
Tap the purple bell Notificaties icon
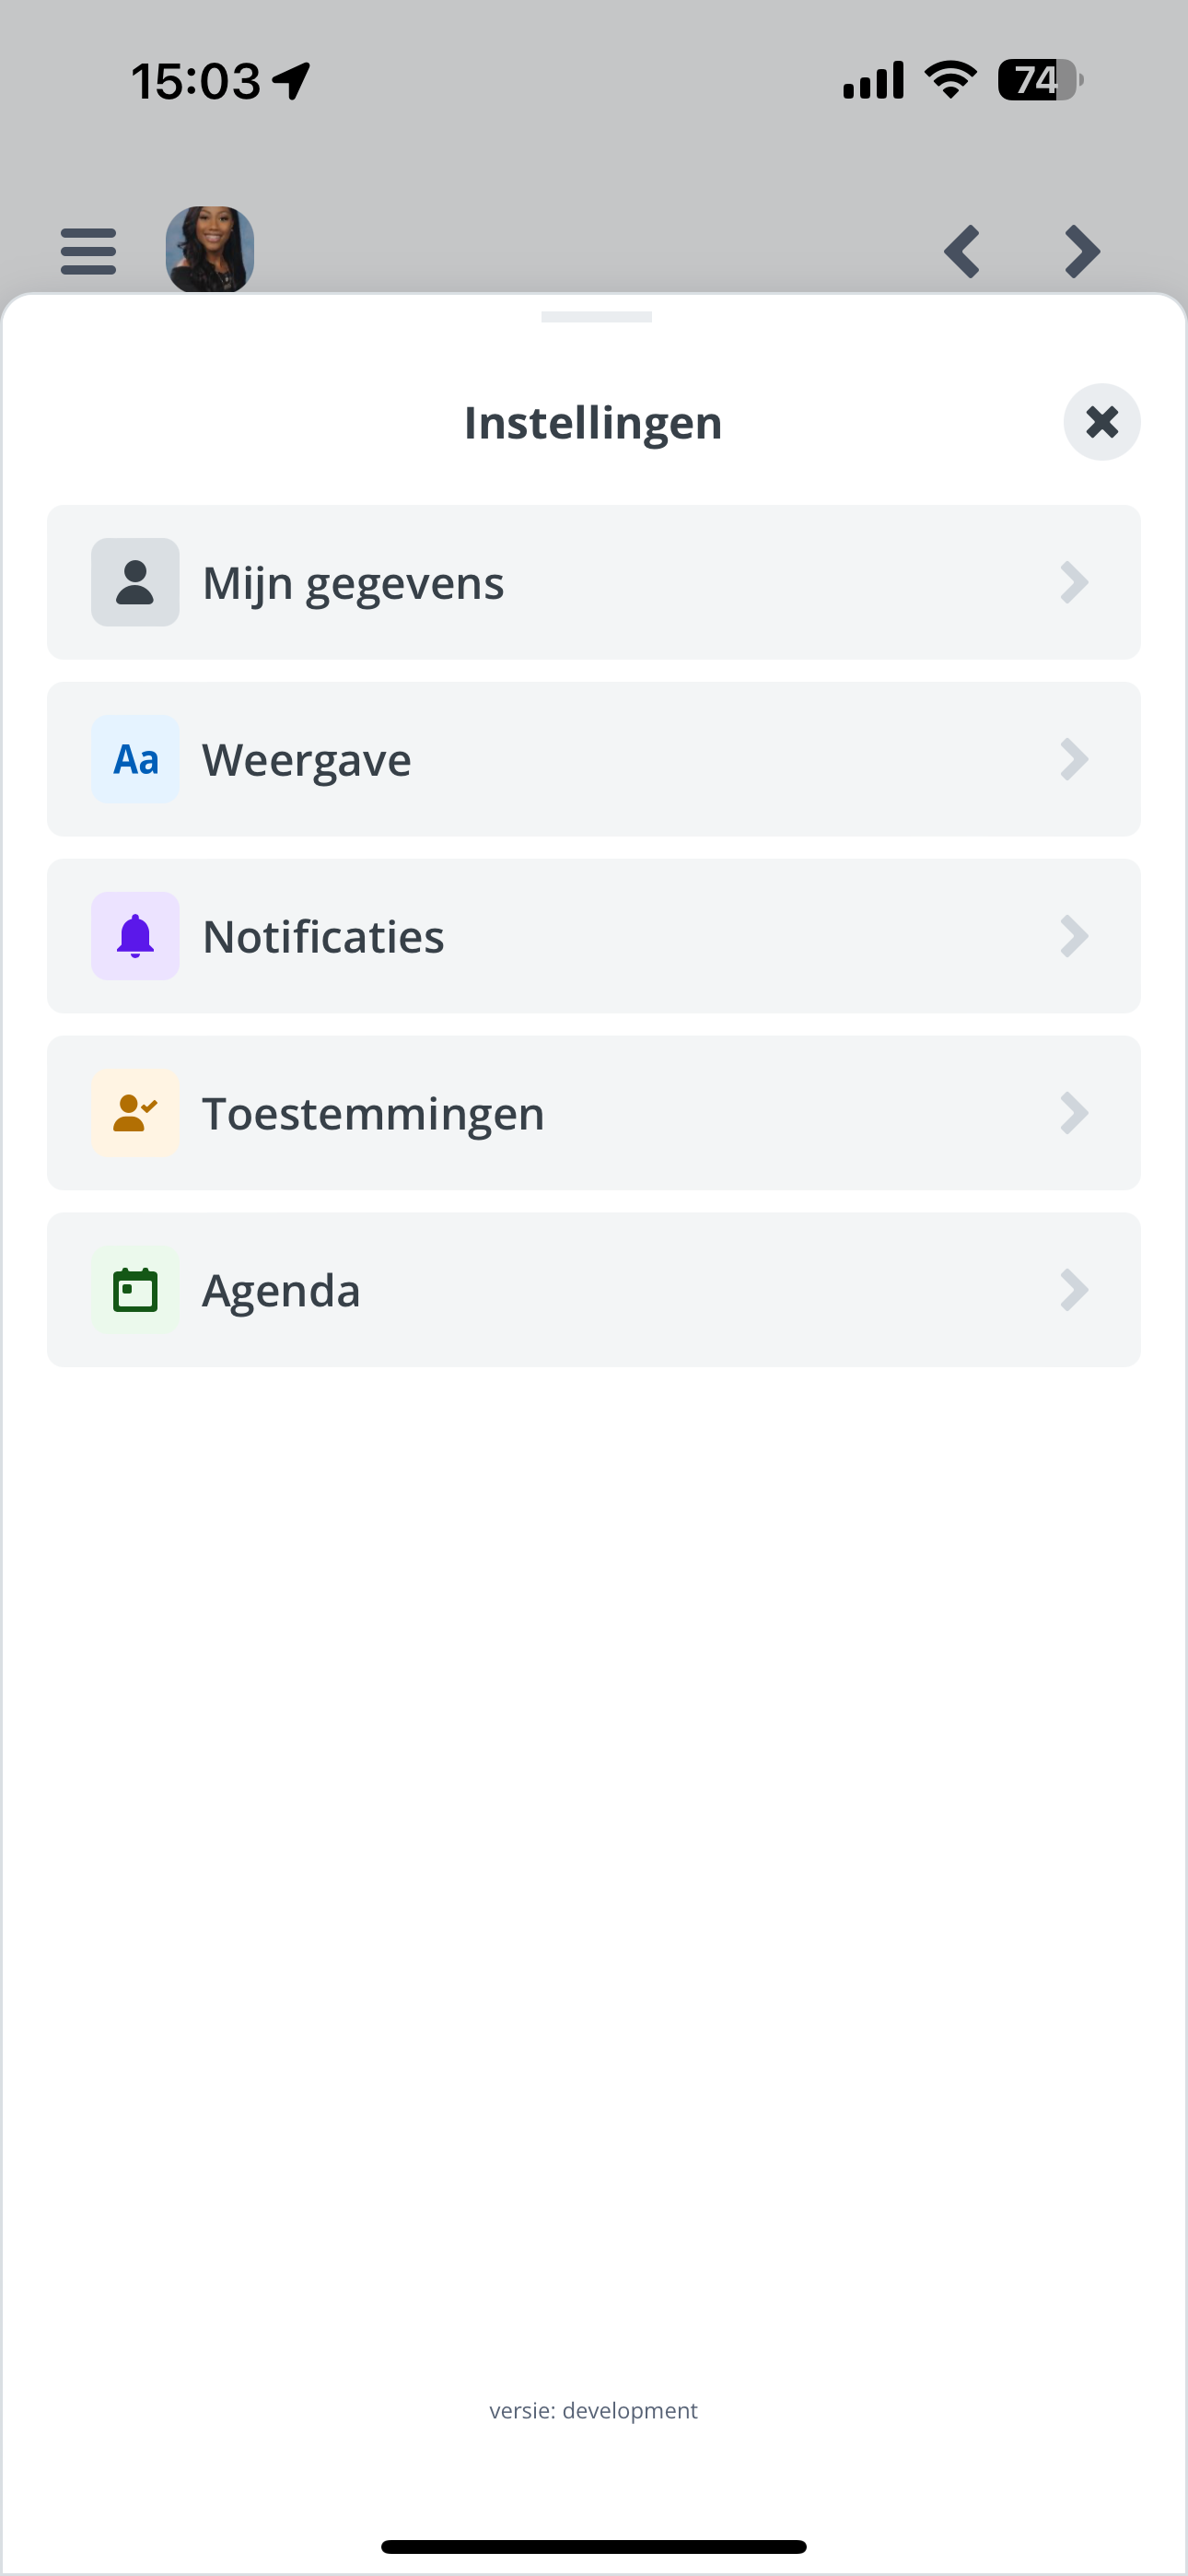[135, 937]
